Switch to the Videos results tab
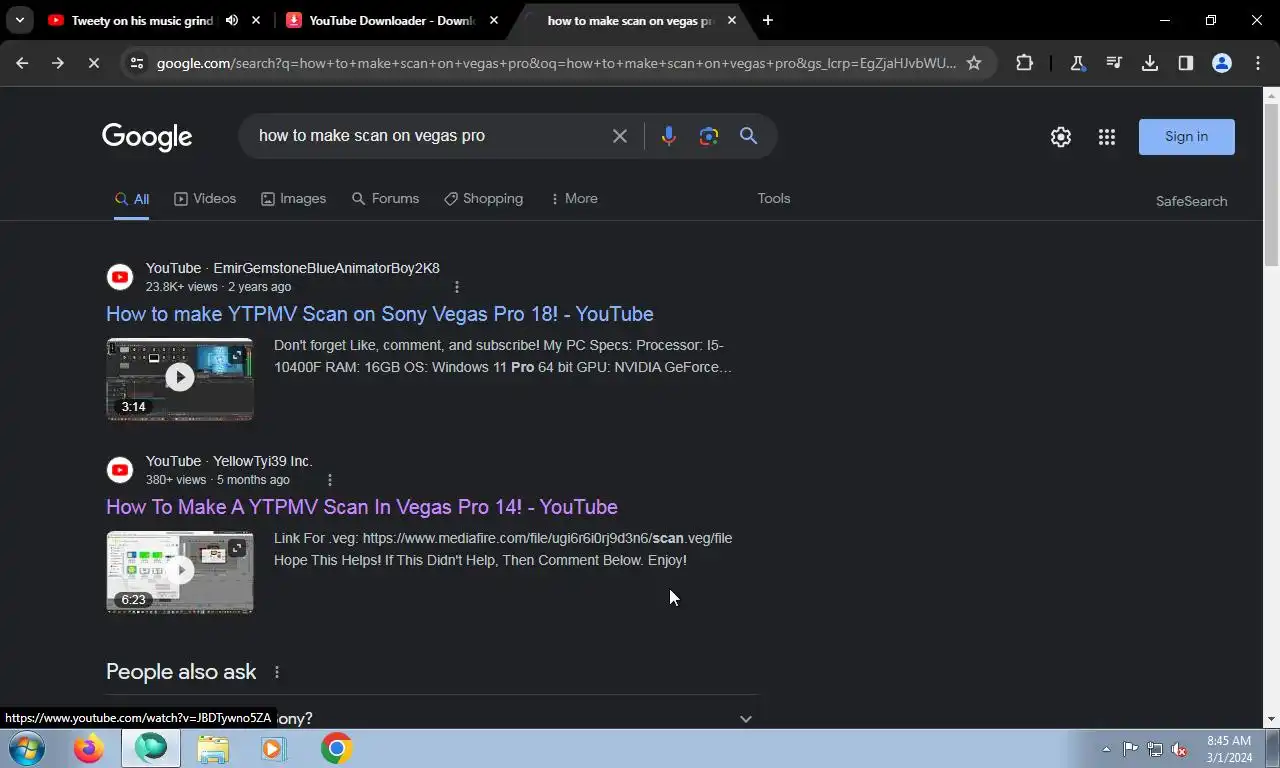Screen dimensions: 1280x768 pos(205,199)
